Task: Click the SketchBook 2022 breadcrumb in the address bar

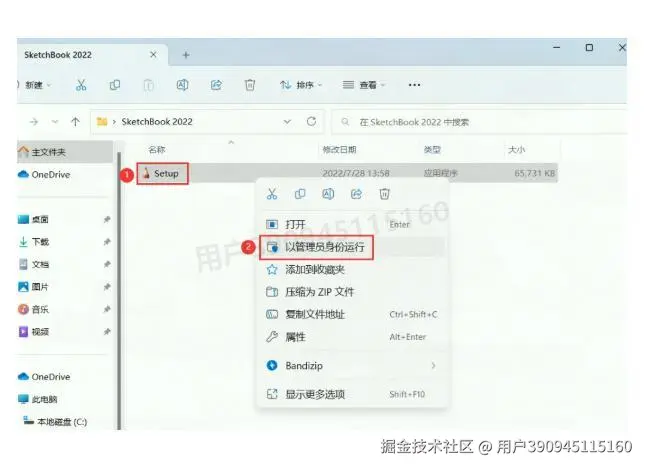Action: click(x=157, y=122)
